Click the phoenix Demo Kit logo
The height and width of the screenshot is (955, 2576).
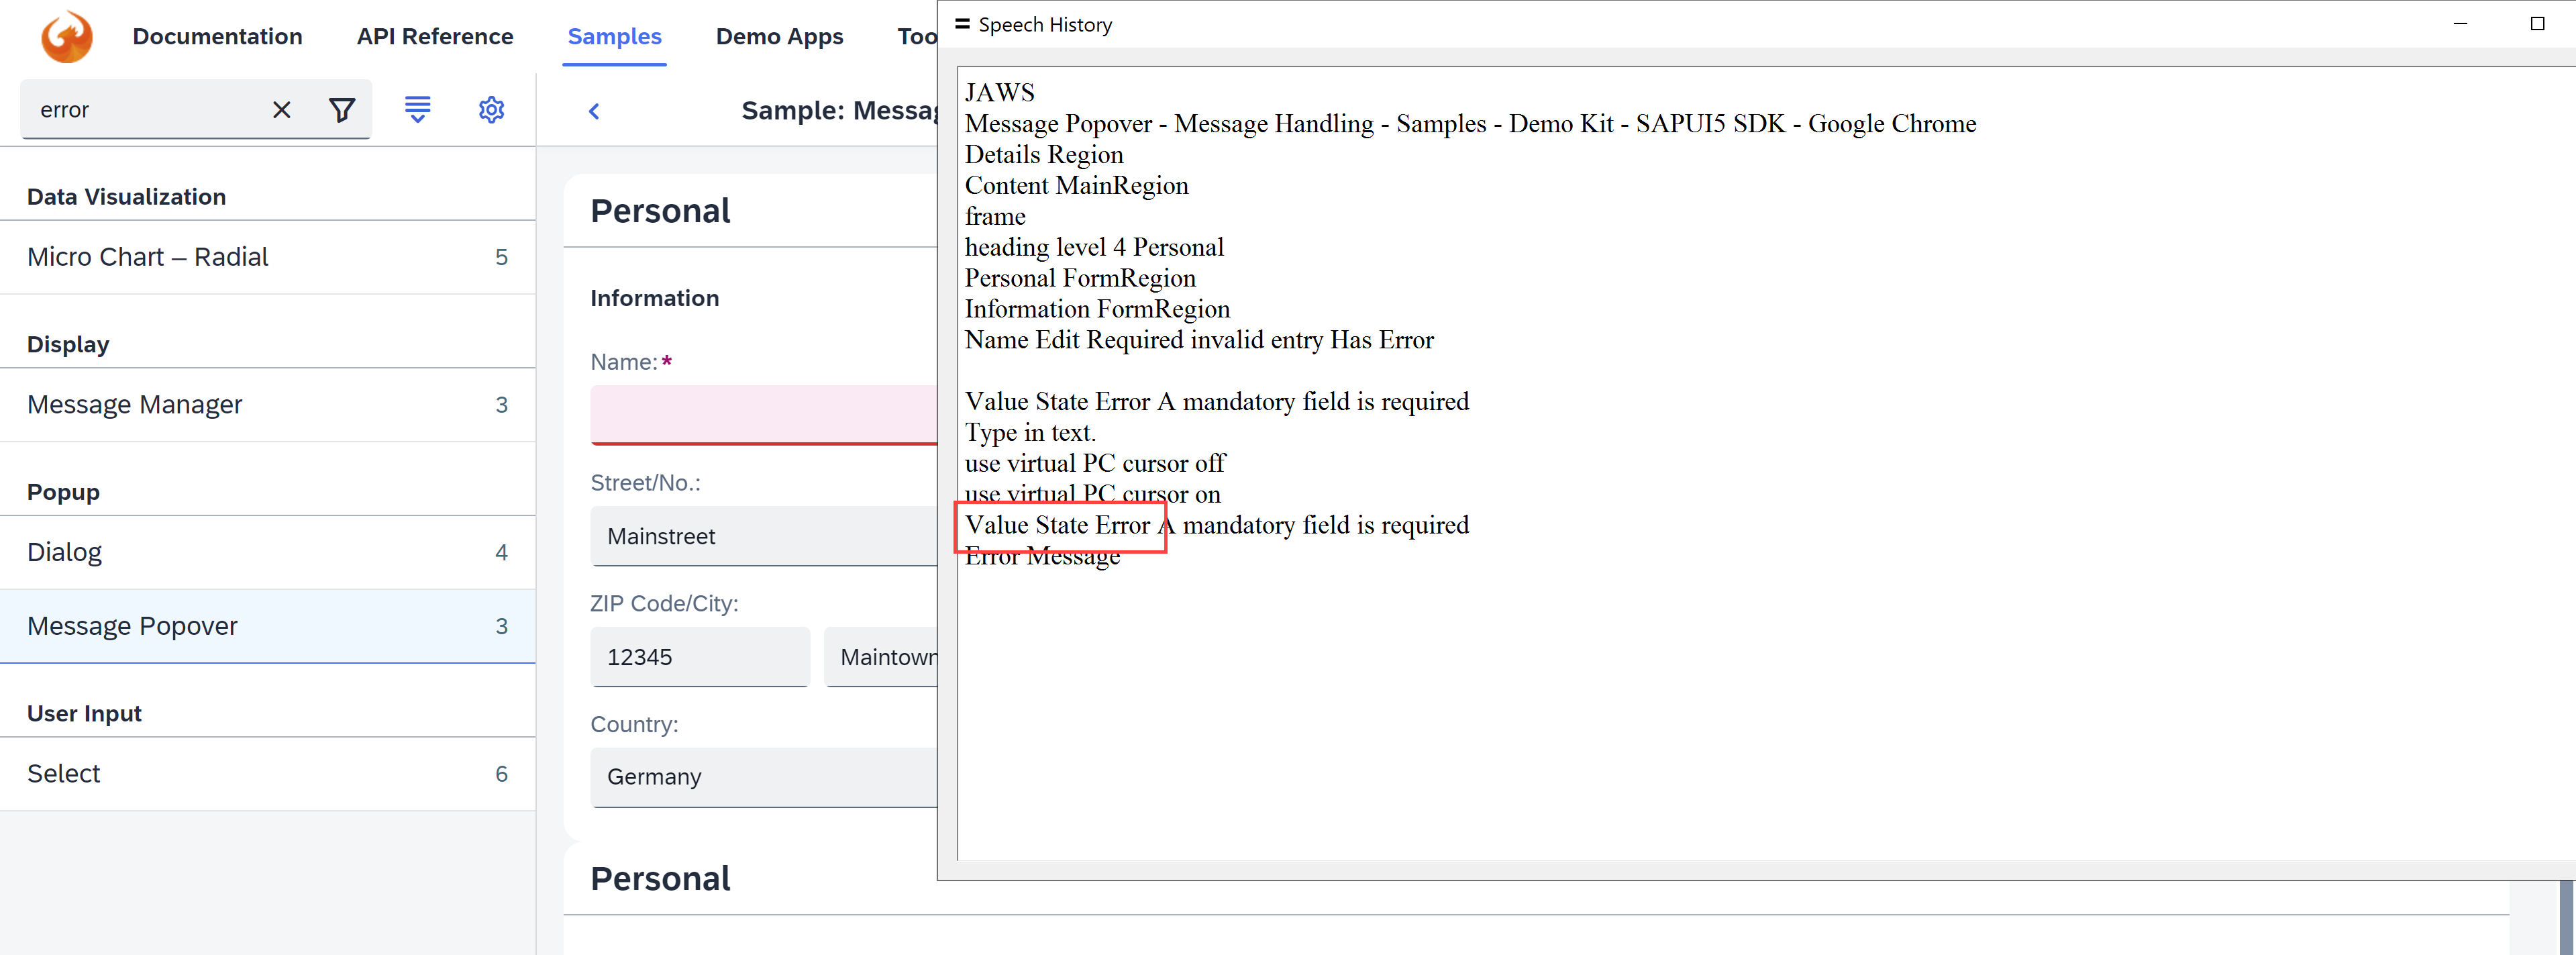(x=66, y=36)
